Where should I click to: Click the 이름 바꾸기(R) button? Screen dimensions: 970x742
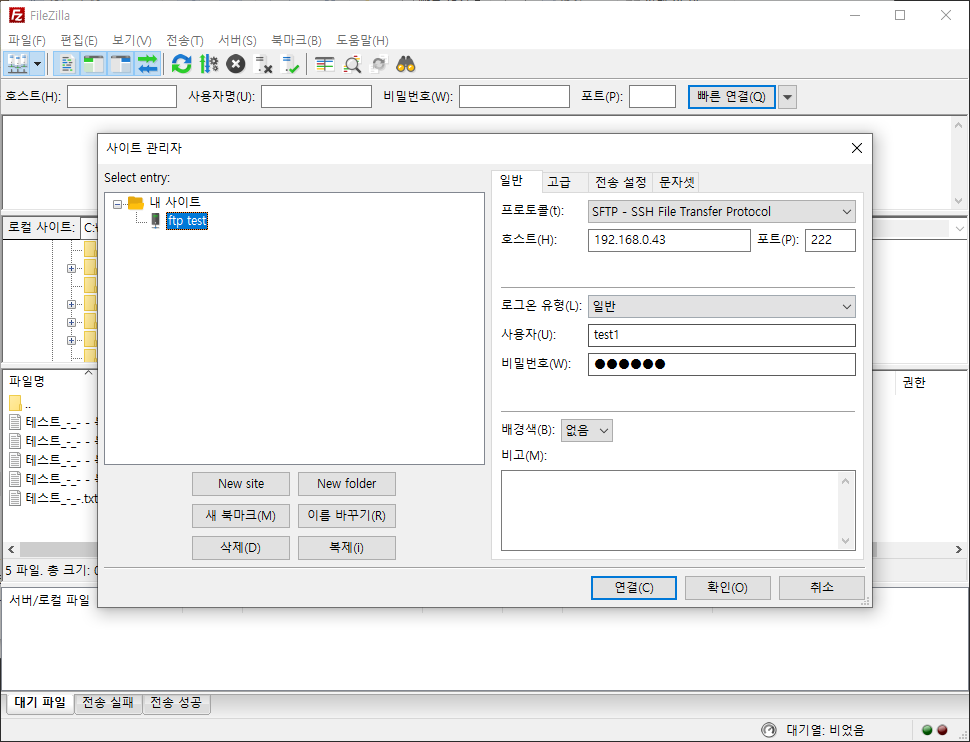346,516
